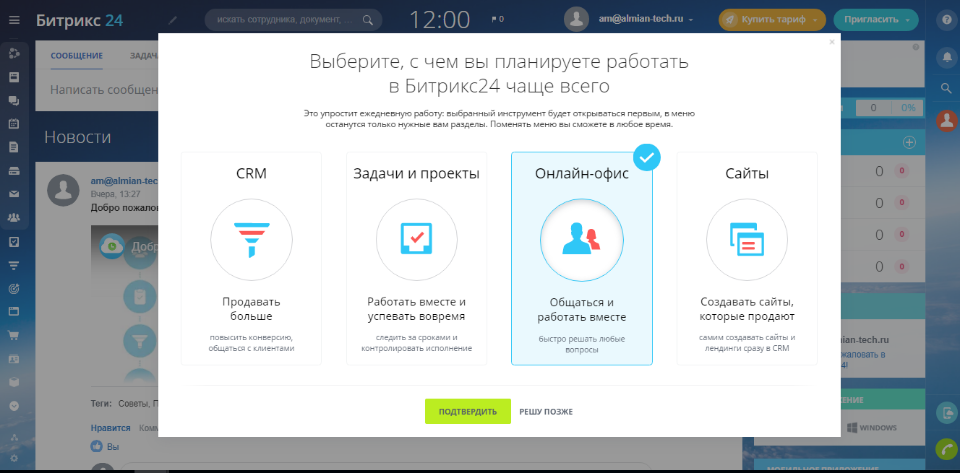Viewport: 960px width, 473px height.
Task: Open the workgroups people icon in sidebar
Action: pos(14,217)
